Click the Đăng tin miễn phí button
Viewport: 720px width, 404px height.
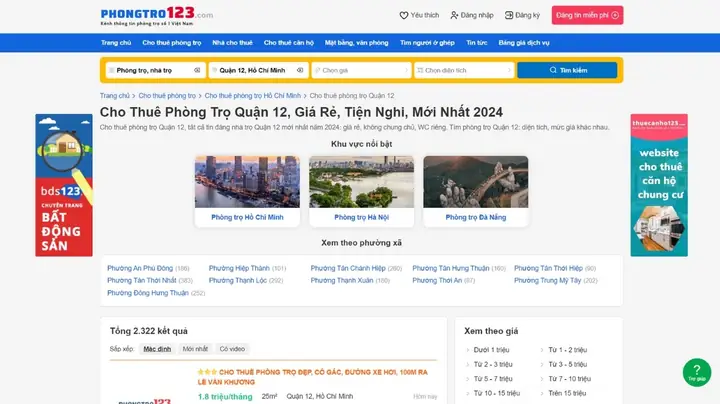[x=587, y=15]
